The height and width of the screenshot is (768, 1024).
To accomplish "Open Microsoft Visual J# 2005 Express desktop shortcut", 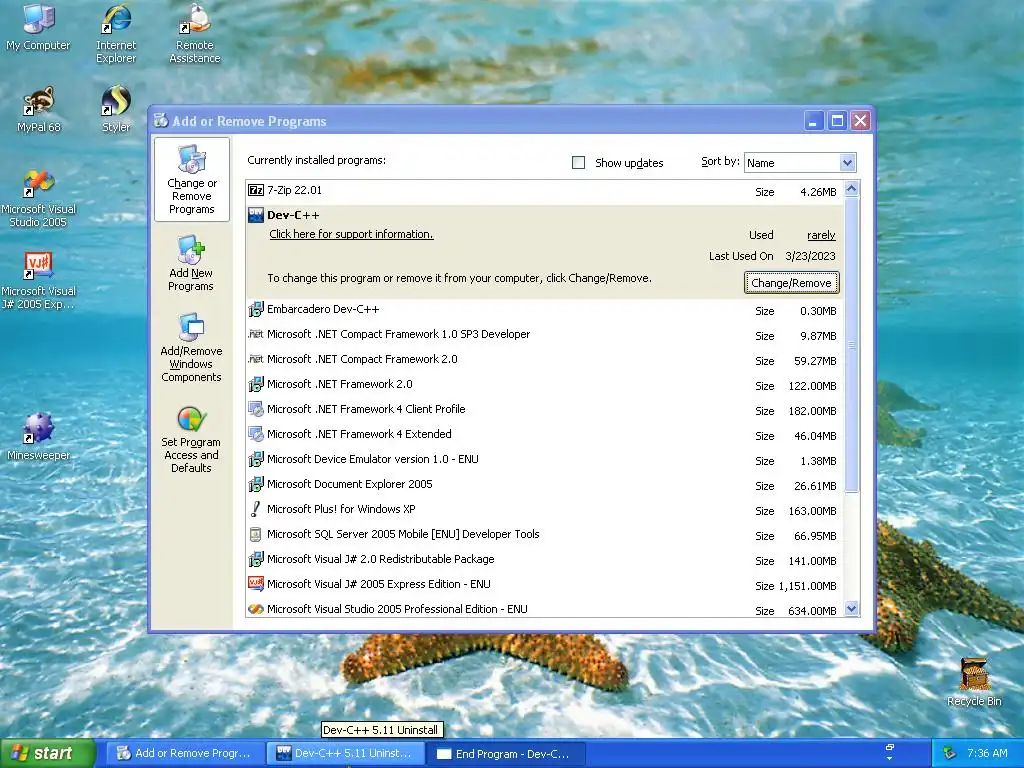I will [39, 281].
